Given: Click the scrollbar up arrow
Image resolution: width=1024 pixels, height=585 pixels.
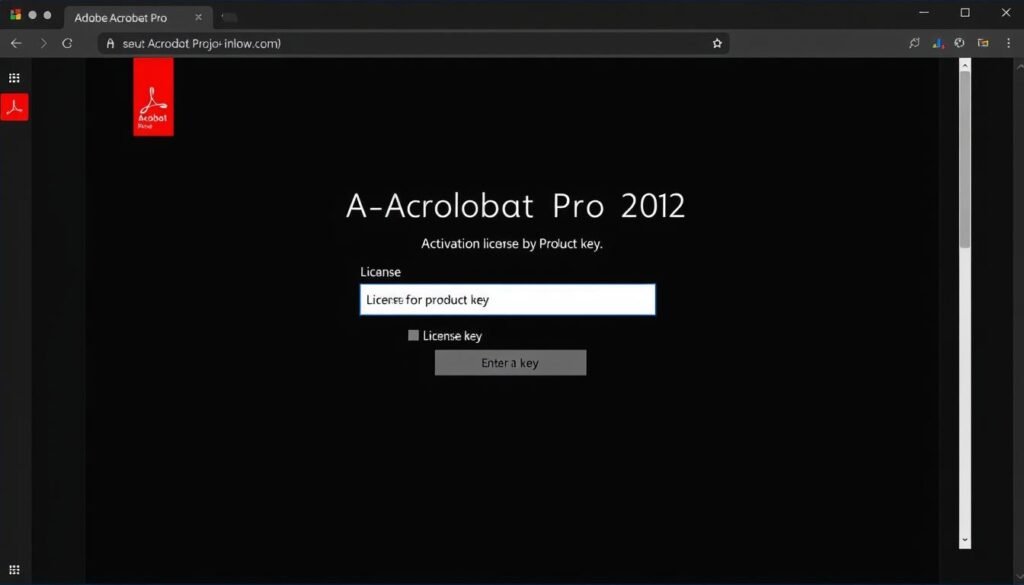Looking at the screenshot, I should tap(965, 64).
